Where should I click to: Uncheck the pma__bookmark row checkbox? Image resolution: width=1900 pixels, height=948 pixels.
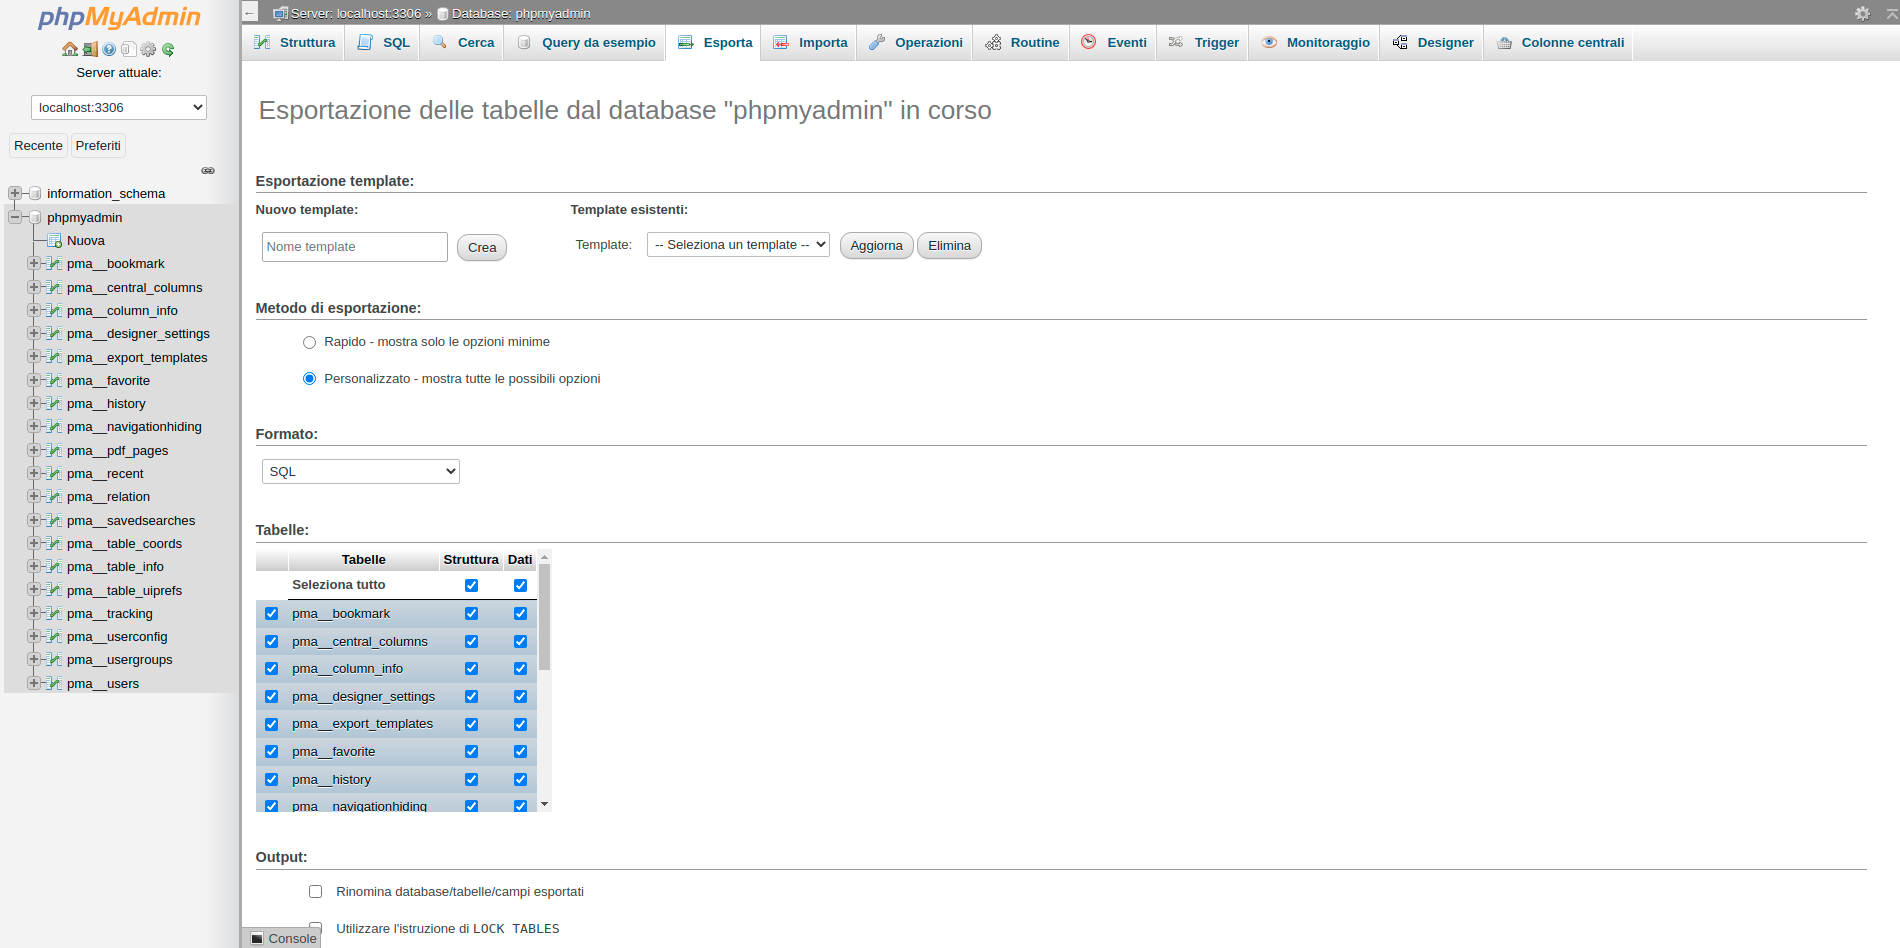[271, 614]
